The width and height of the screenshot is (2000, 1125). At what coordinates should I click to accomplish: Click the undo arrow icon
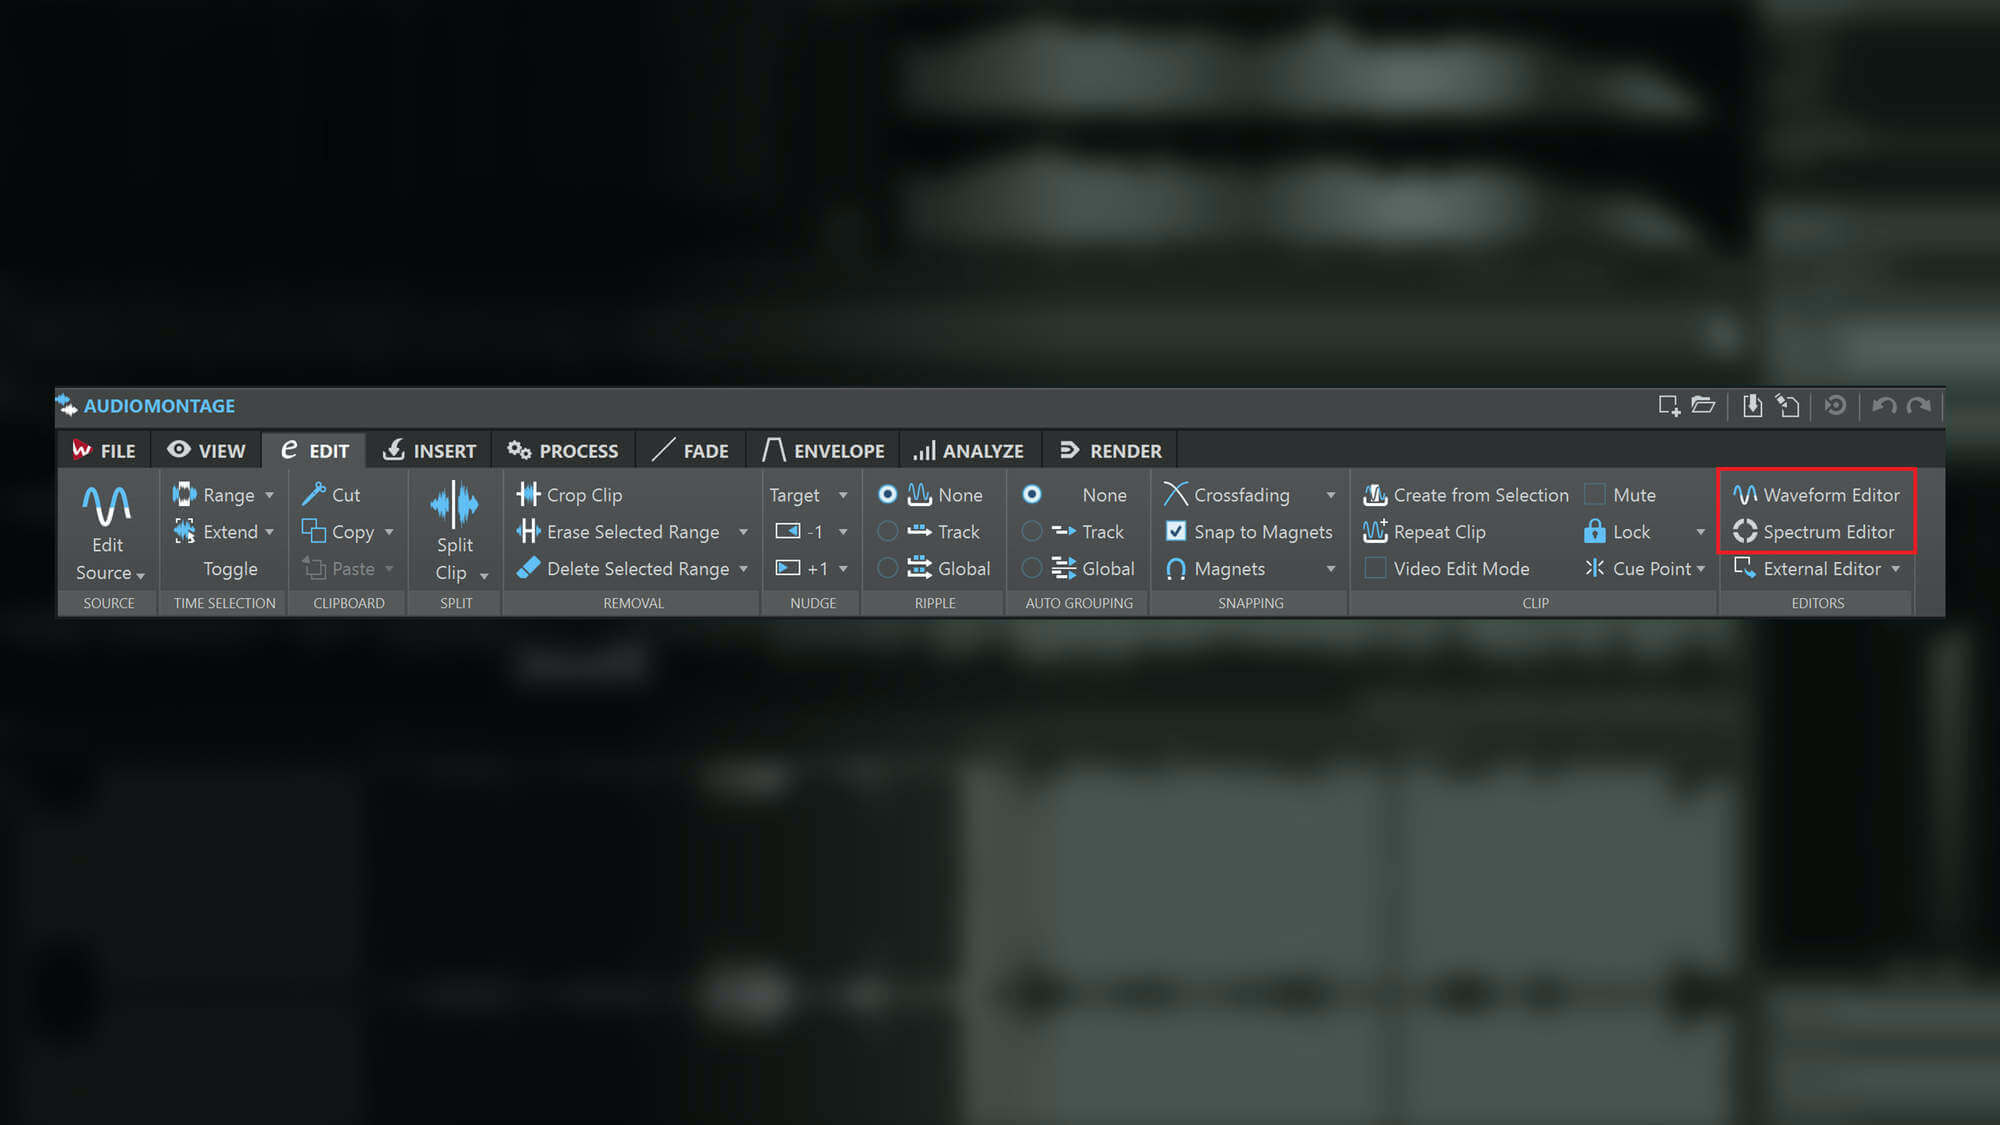1884,405
